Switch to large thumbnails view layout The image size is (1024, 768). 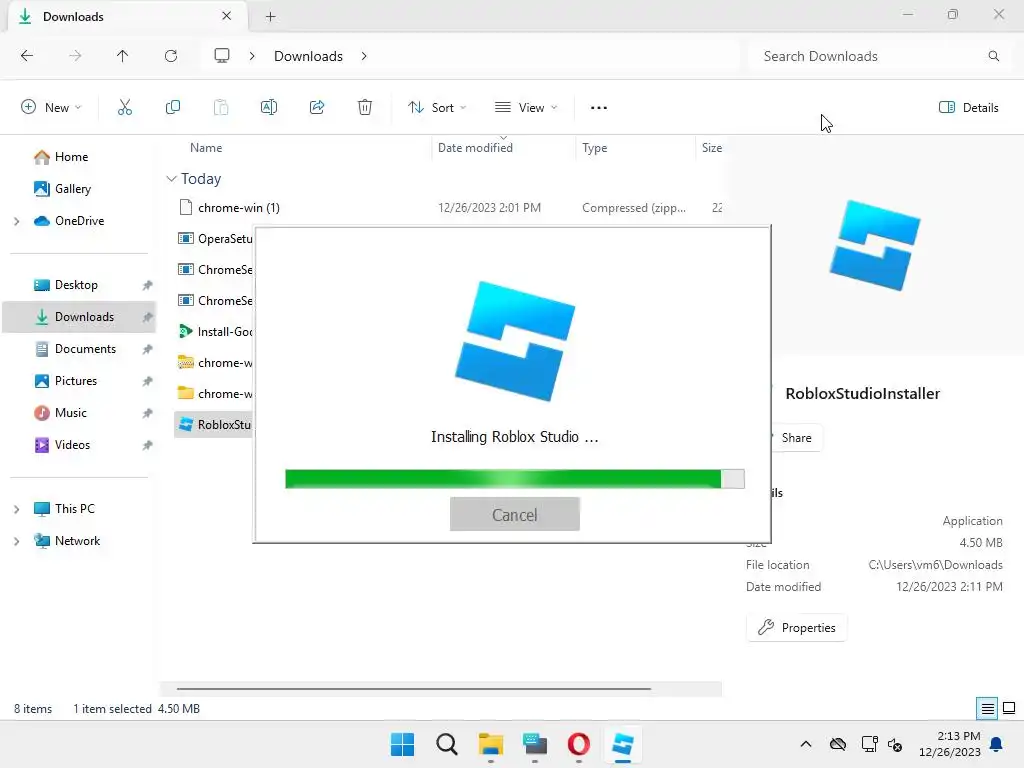click(1009, 709)
